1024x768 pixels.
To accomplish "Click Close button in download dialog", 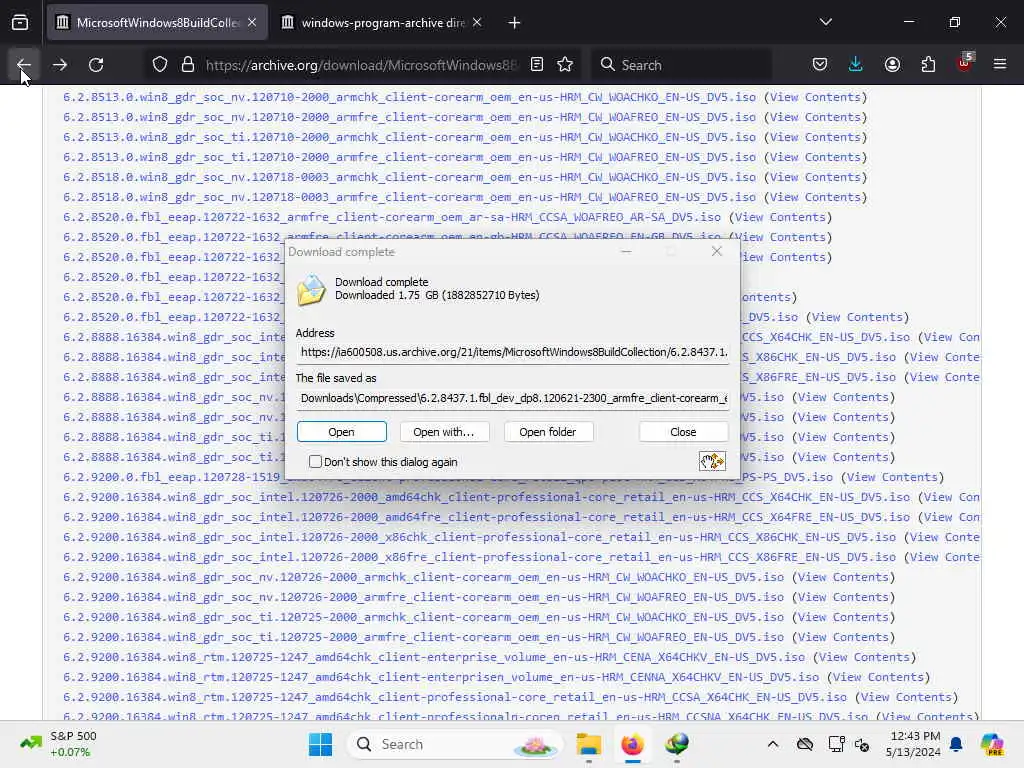I will [683, 432].
